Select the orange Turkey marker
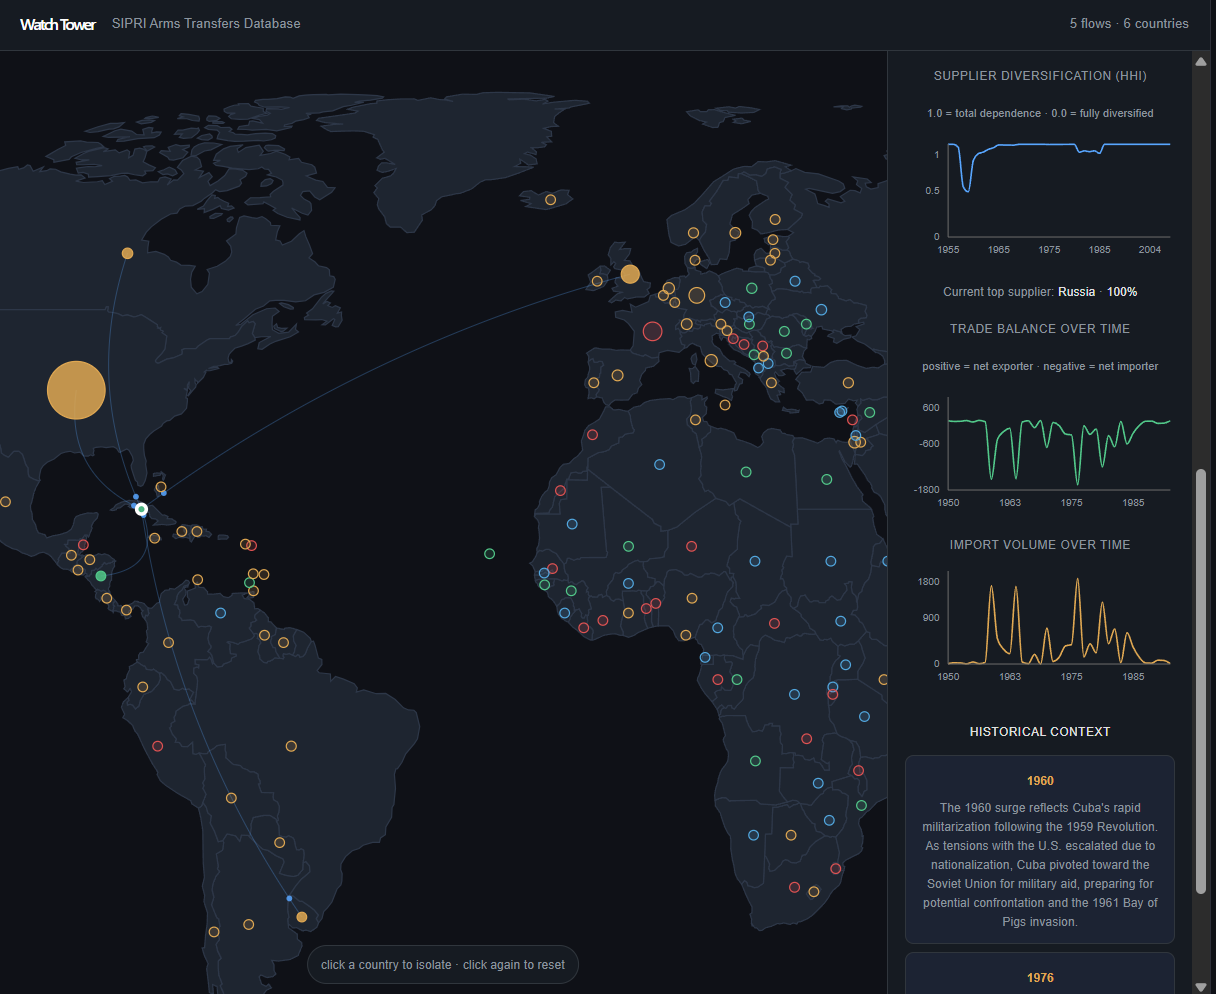1216x994 pixels. tap(848, 383)
